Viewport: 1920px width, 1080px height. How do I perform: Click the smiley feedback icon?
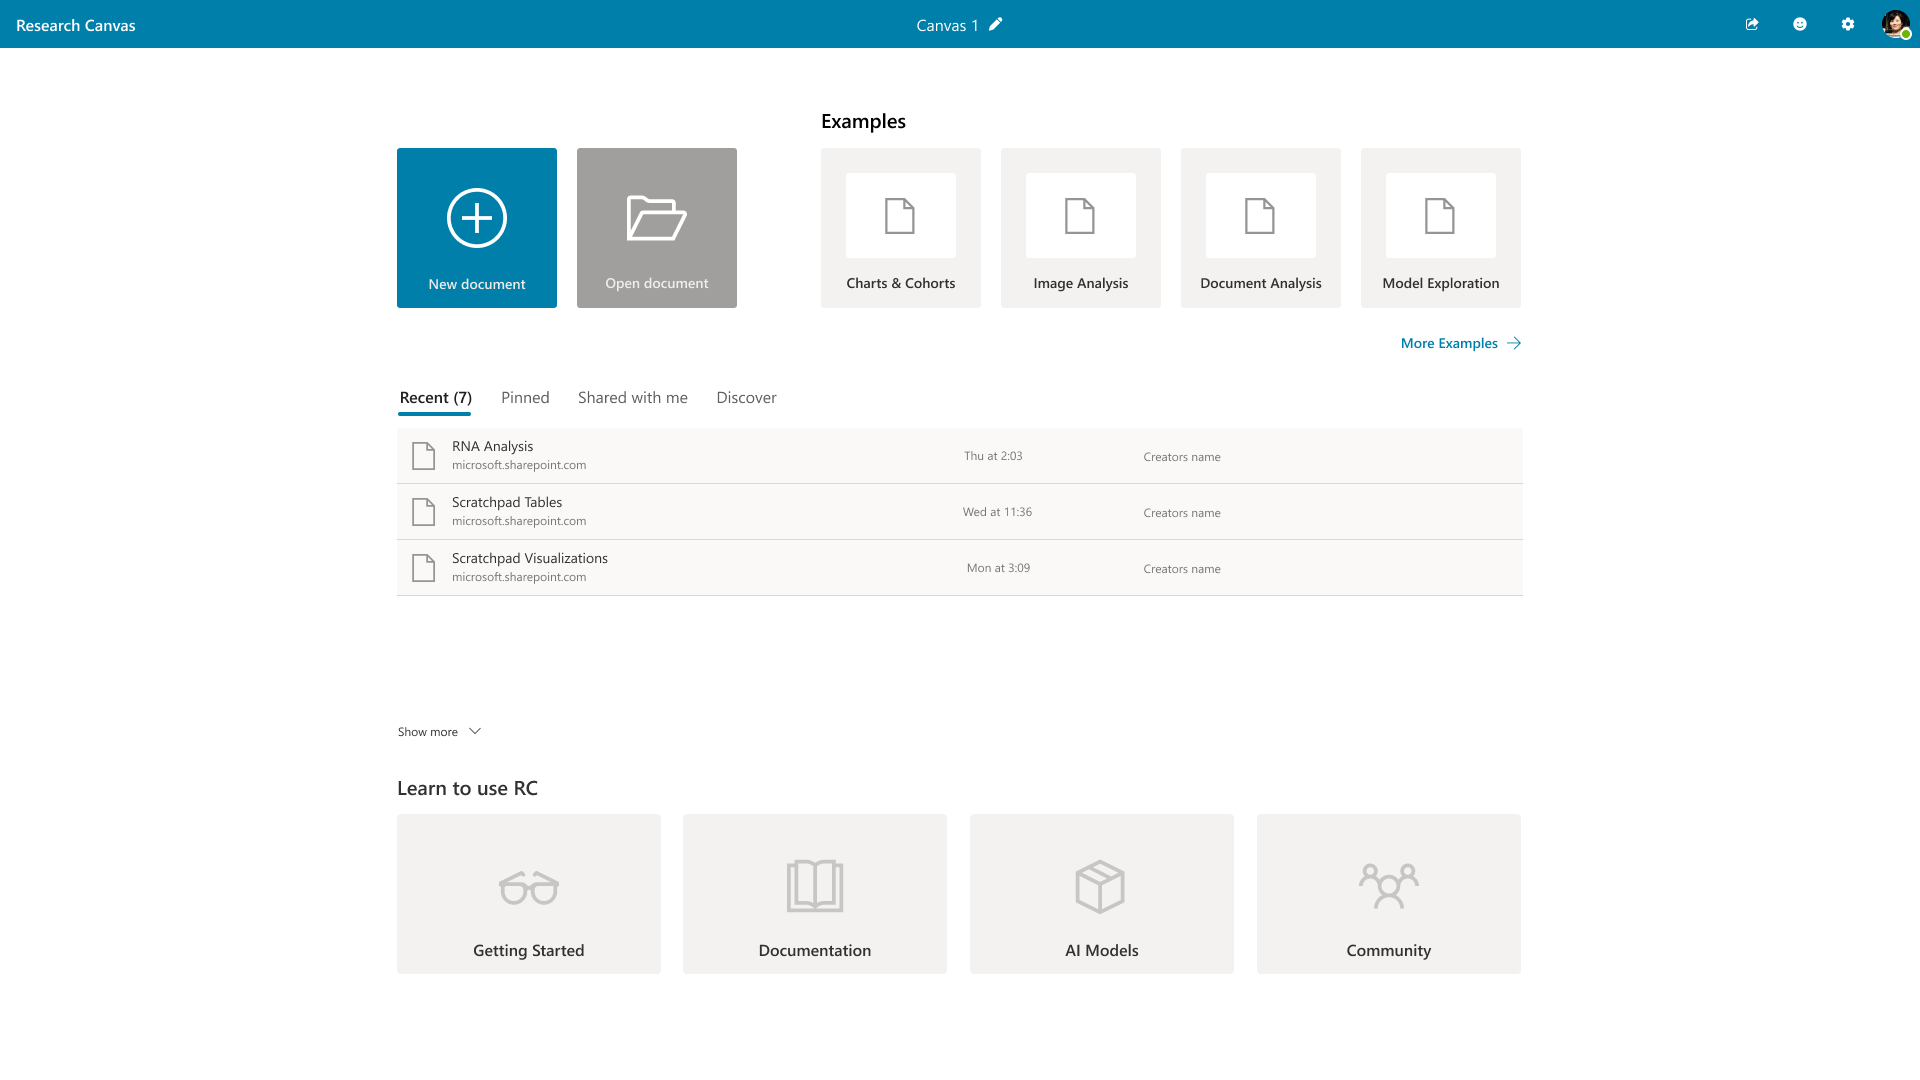pos(1800,24)
